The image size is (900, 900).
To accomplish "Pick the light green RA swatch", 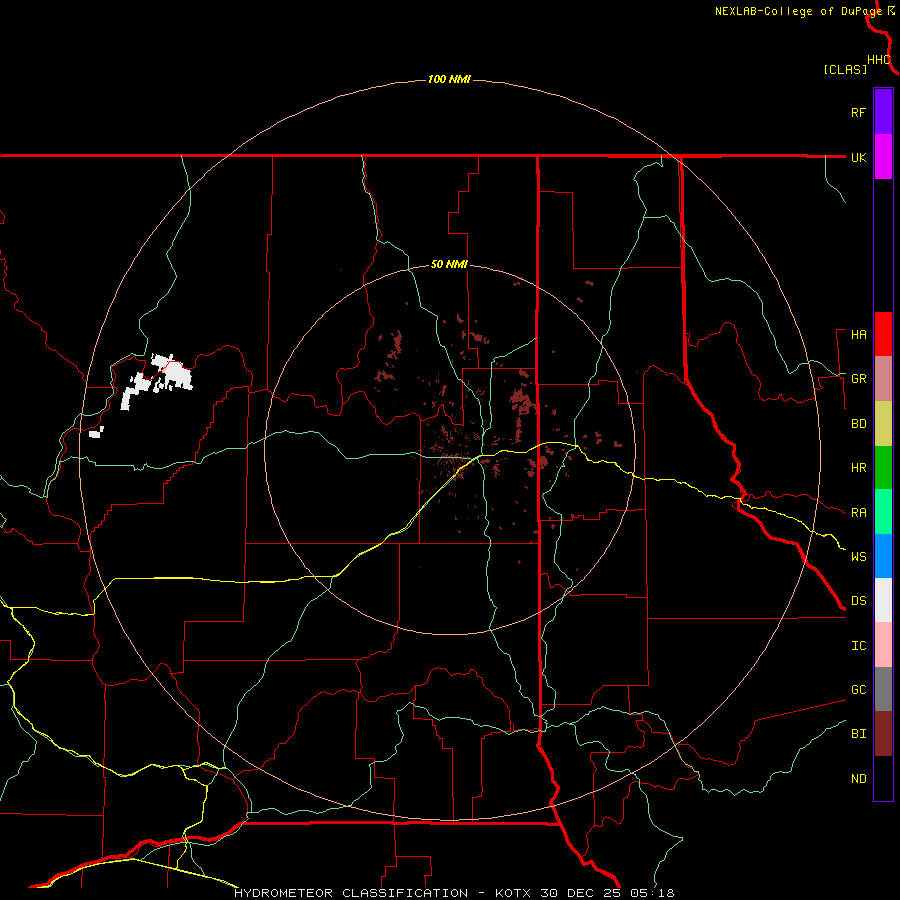I will (883, 512).
